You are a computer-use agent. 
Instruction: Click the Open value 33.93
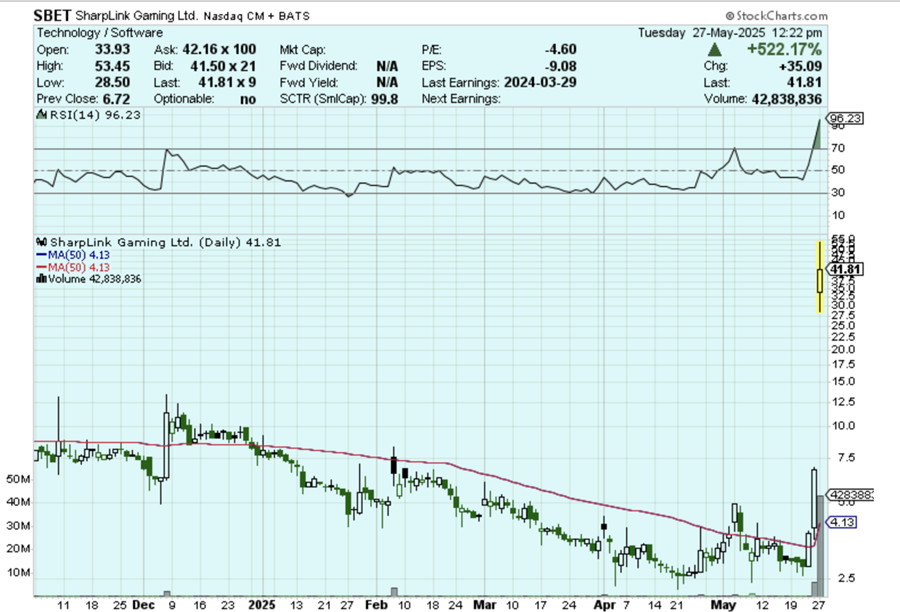(x=112, y=49)
